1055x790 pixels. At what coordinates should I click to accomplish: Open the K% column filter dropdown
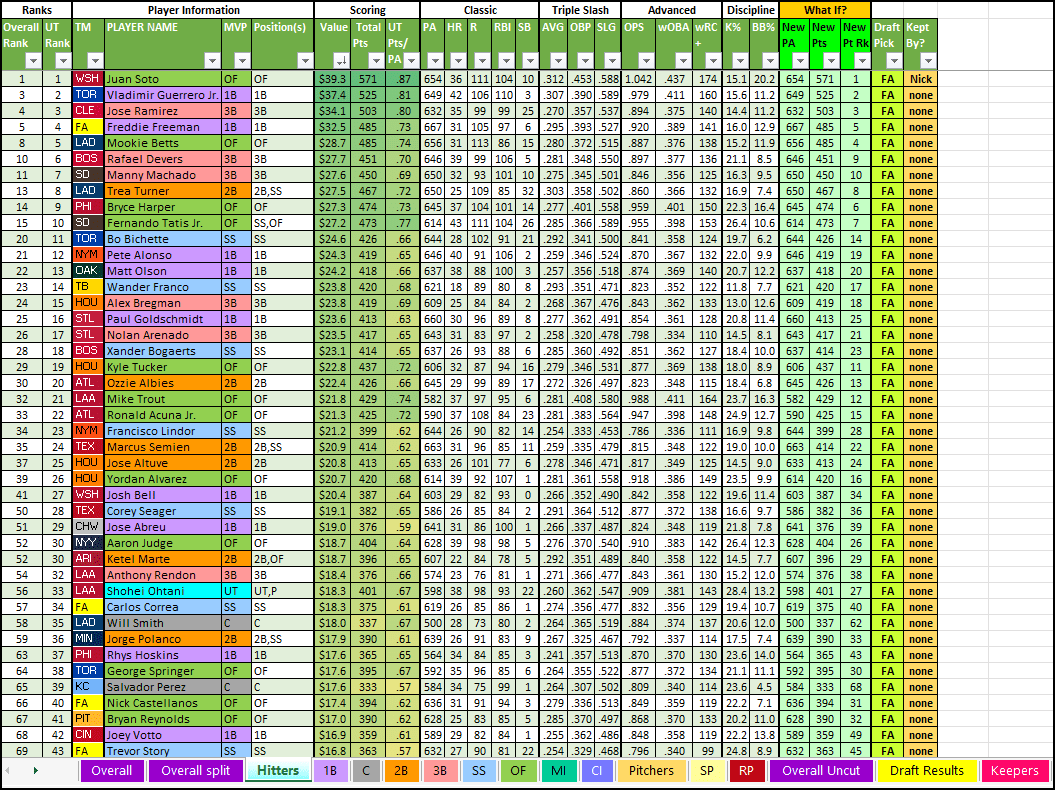(x=740, y=61)
